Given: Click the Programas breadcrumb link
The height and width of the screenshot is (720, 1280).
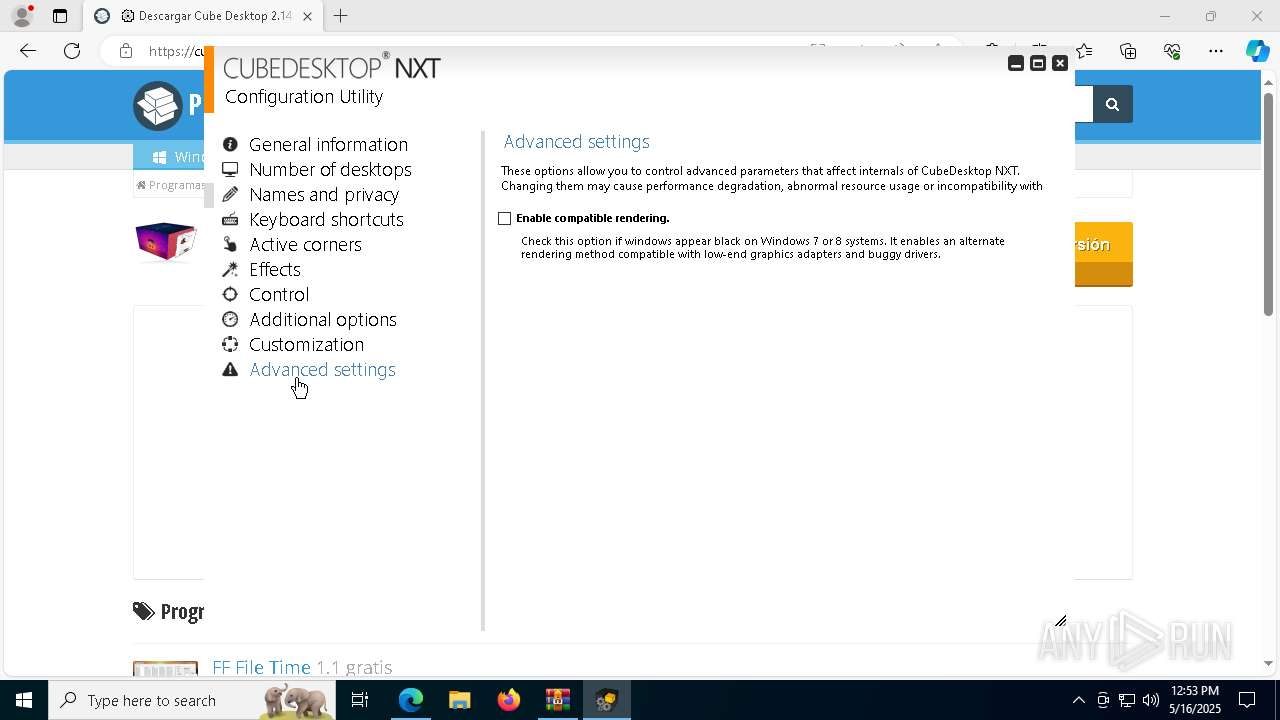Looking at the screenshot, I should 171,185.
